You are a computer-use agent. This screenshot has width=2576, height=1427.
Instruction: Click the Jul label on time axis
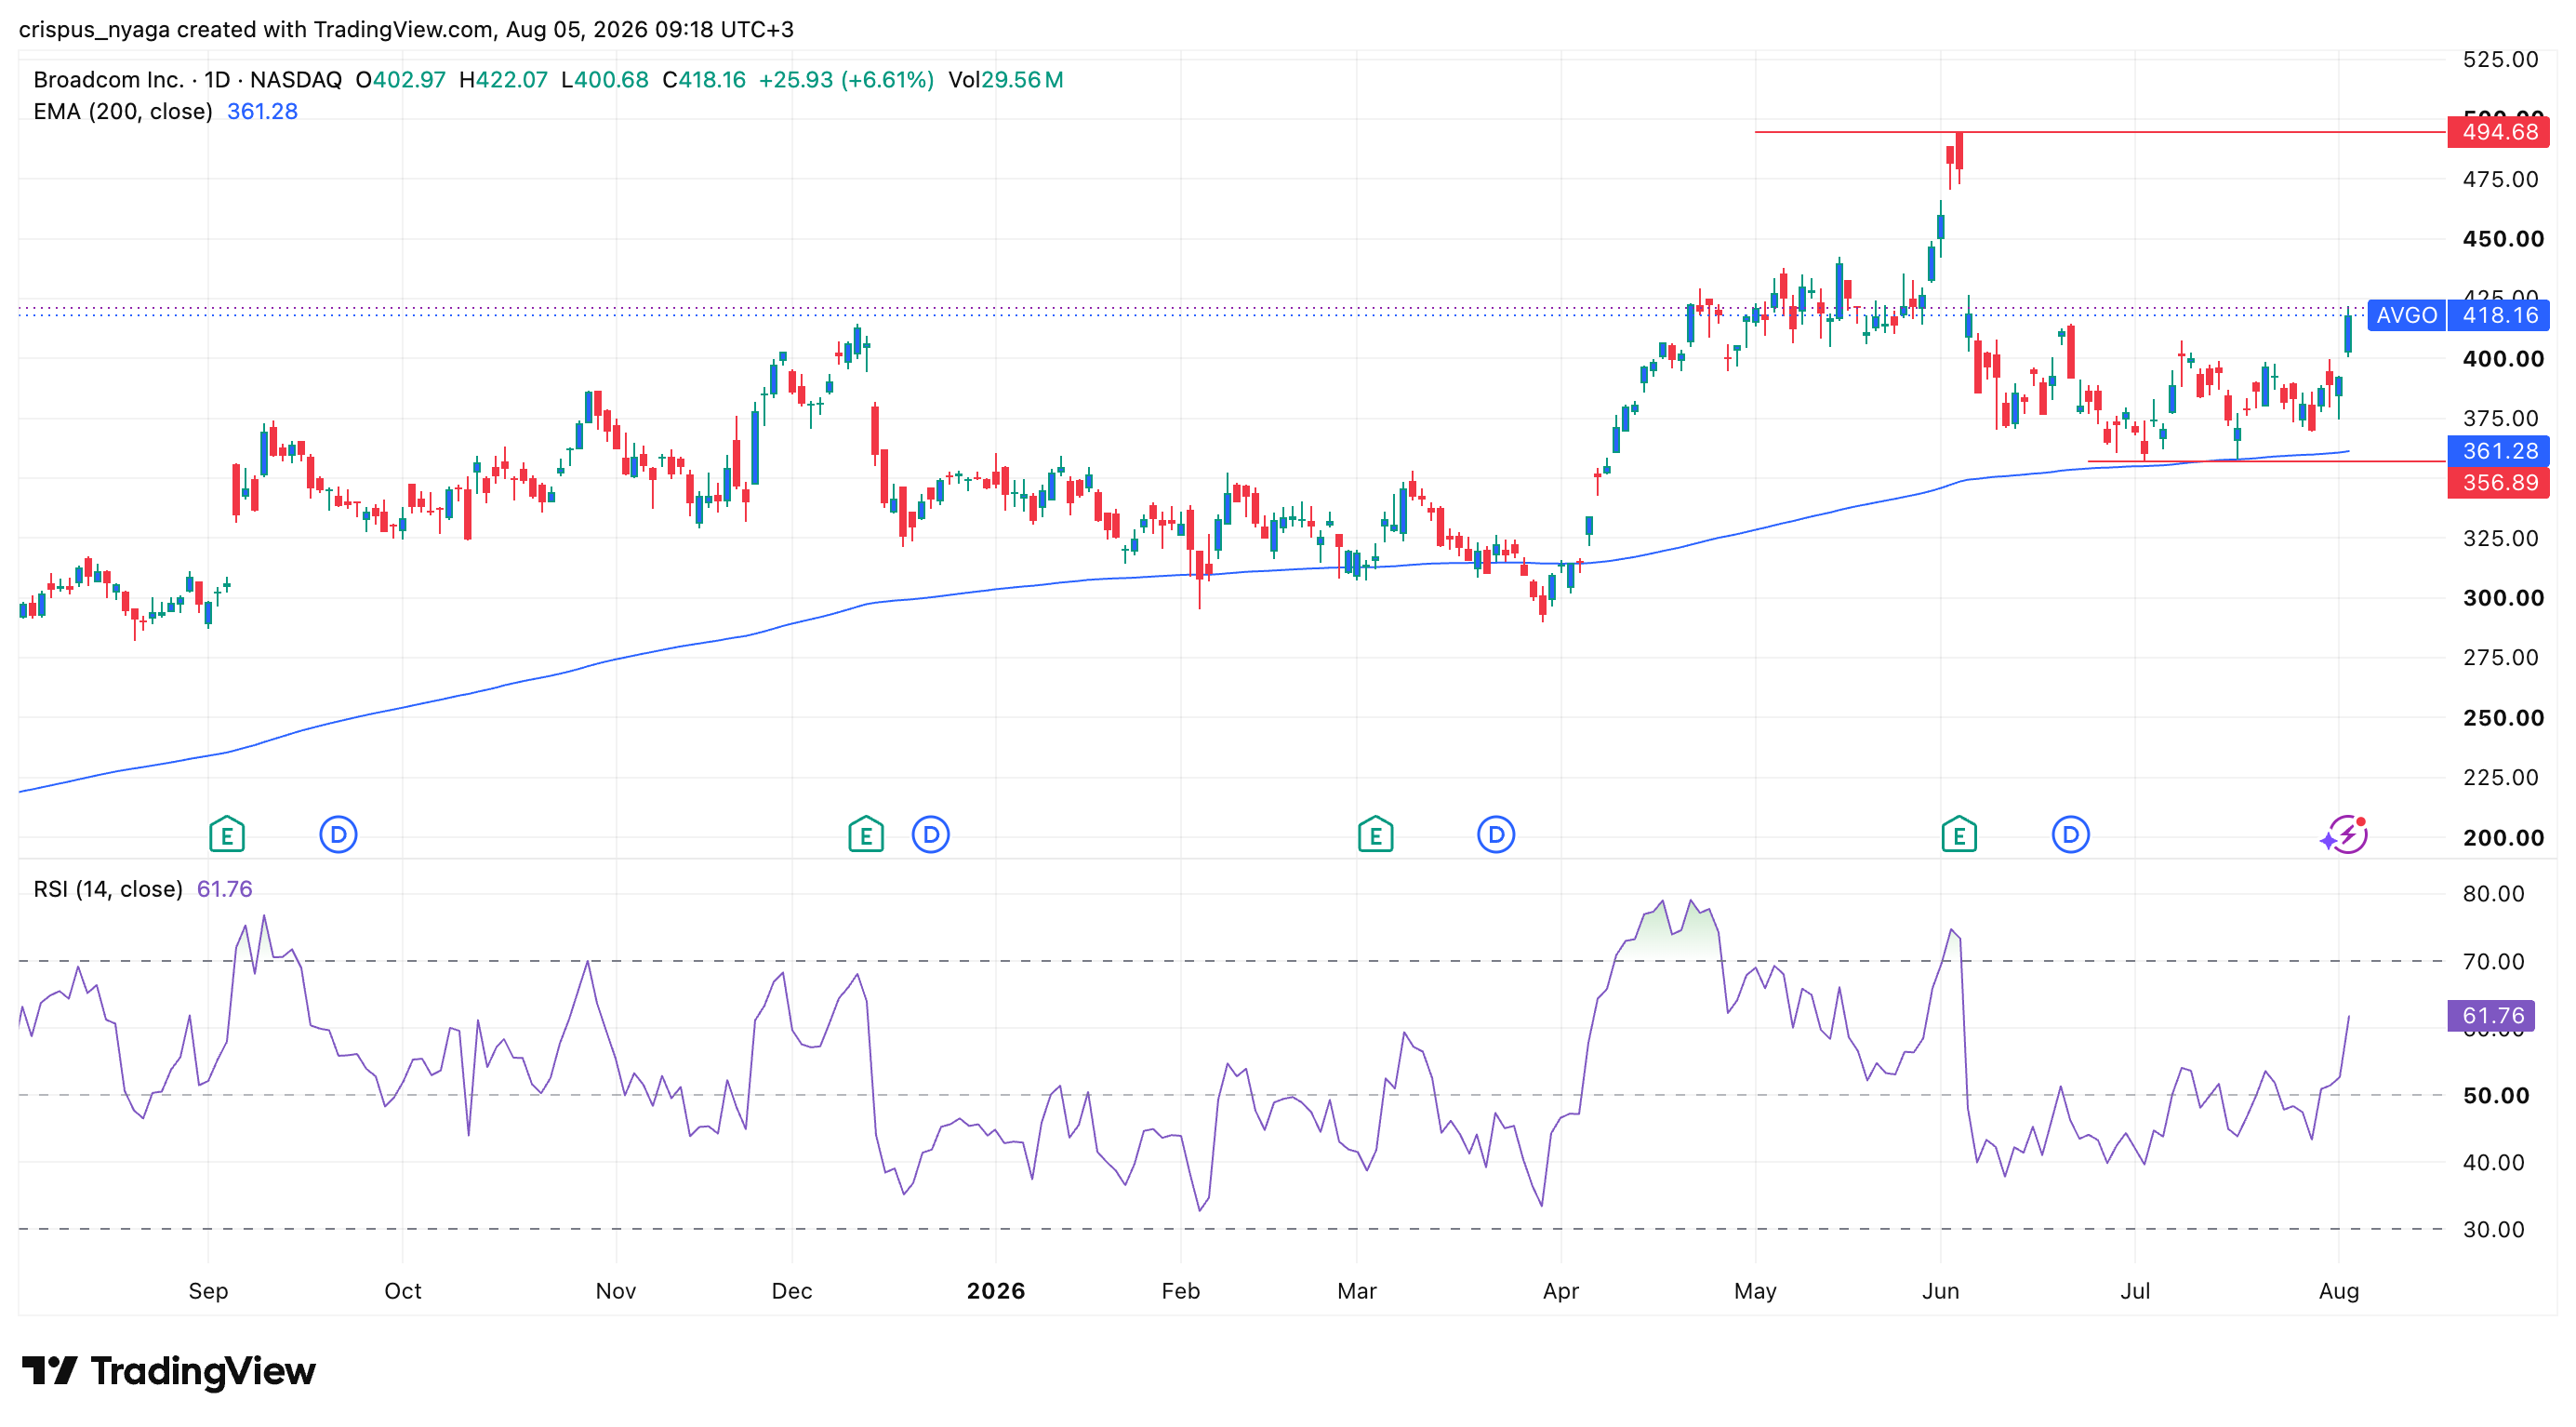2135,1291
